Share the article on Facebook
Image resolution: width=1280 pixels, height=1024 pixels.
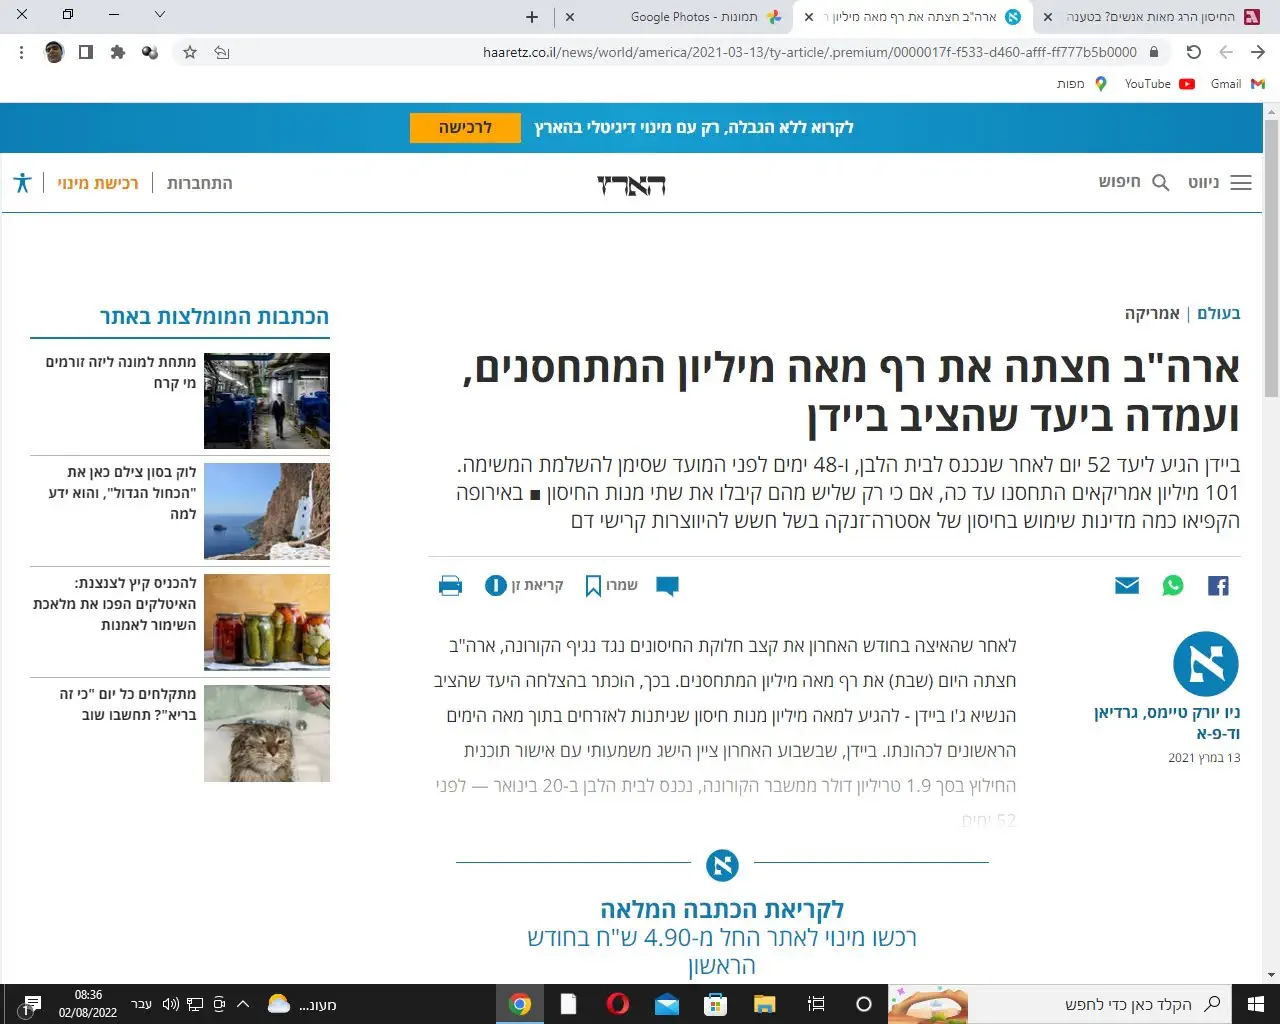pos(1217,586)
